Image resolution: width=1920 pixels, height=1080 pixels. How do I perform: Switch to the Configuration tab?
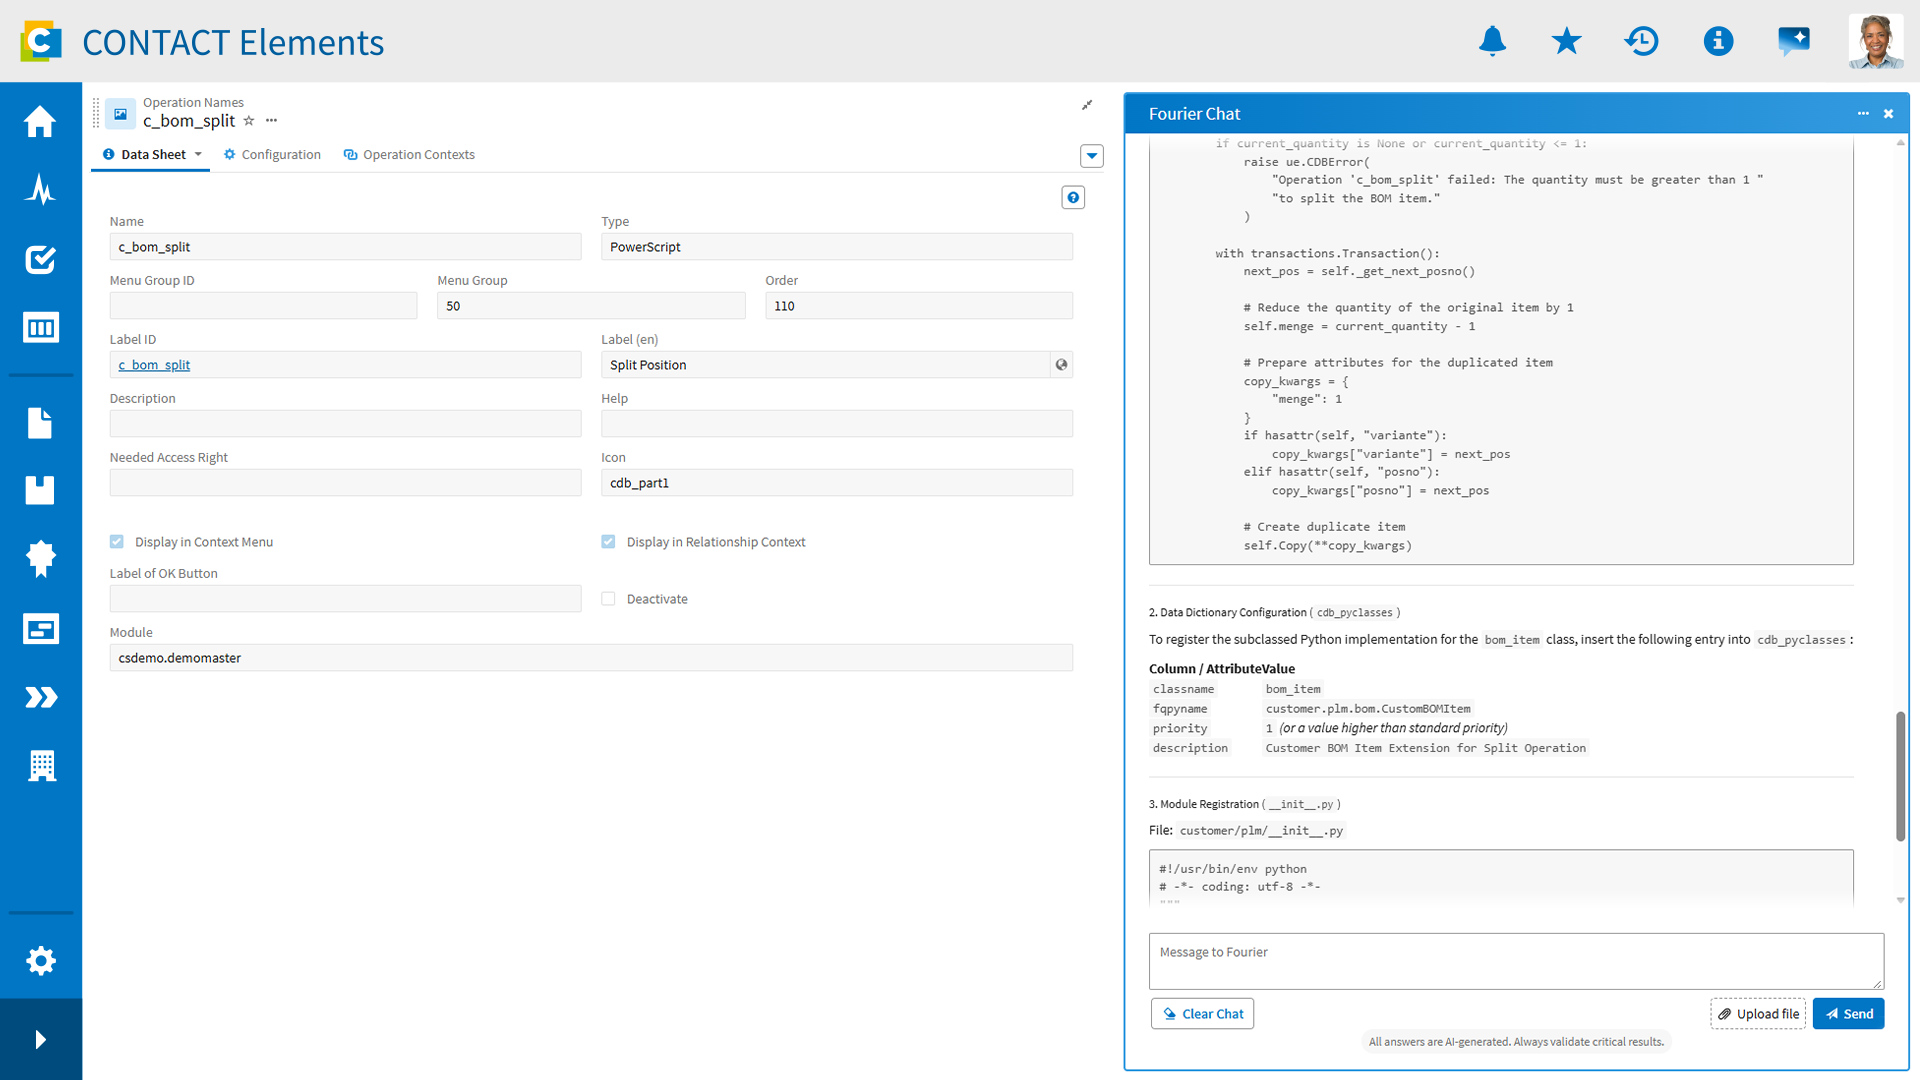[x=272, y=154]
